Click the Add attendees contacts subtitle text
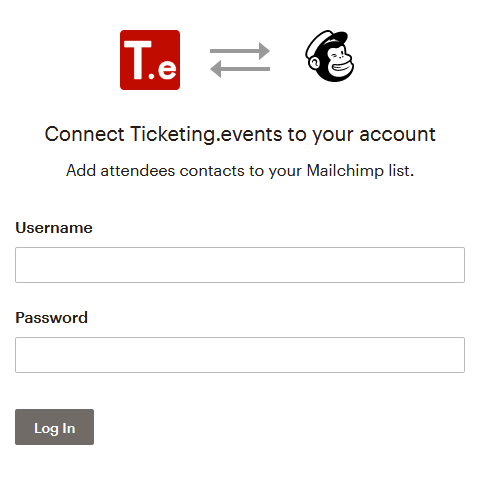Viewport: 480px width, 493px height. [240, 171]
